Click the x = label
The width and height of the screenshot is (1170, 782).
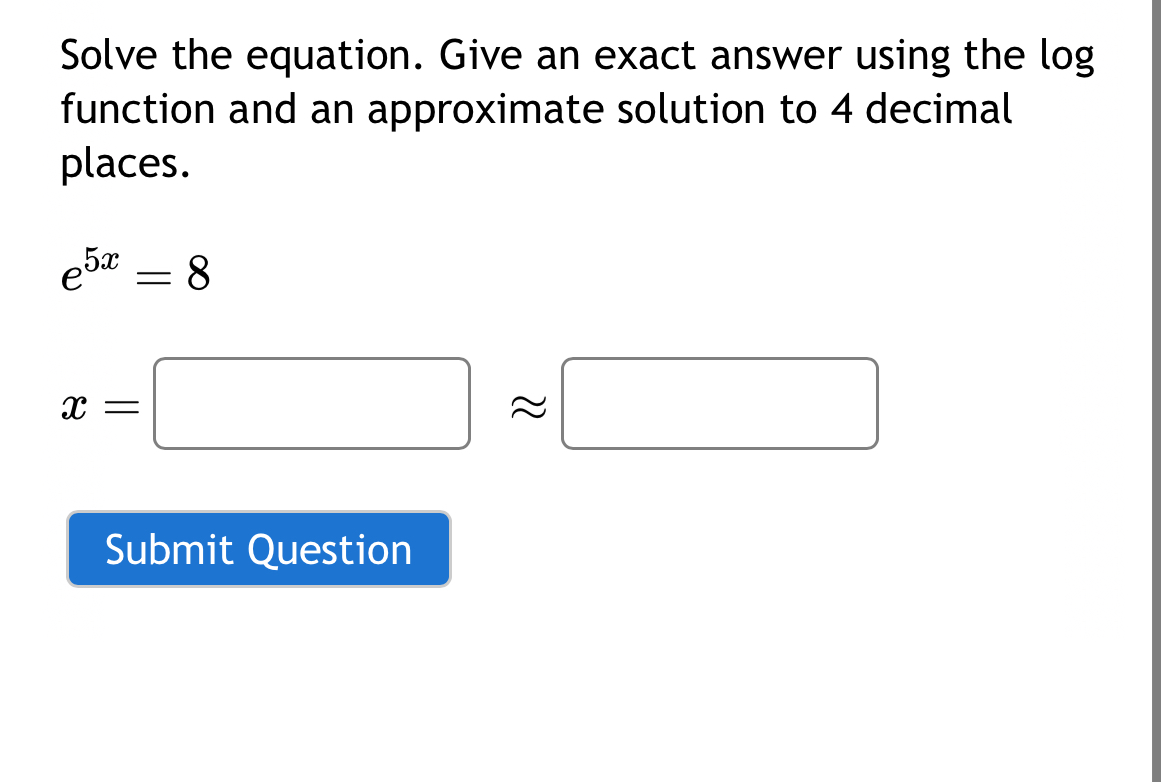[98, 404]
